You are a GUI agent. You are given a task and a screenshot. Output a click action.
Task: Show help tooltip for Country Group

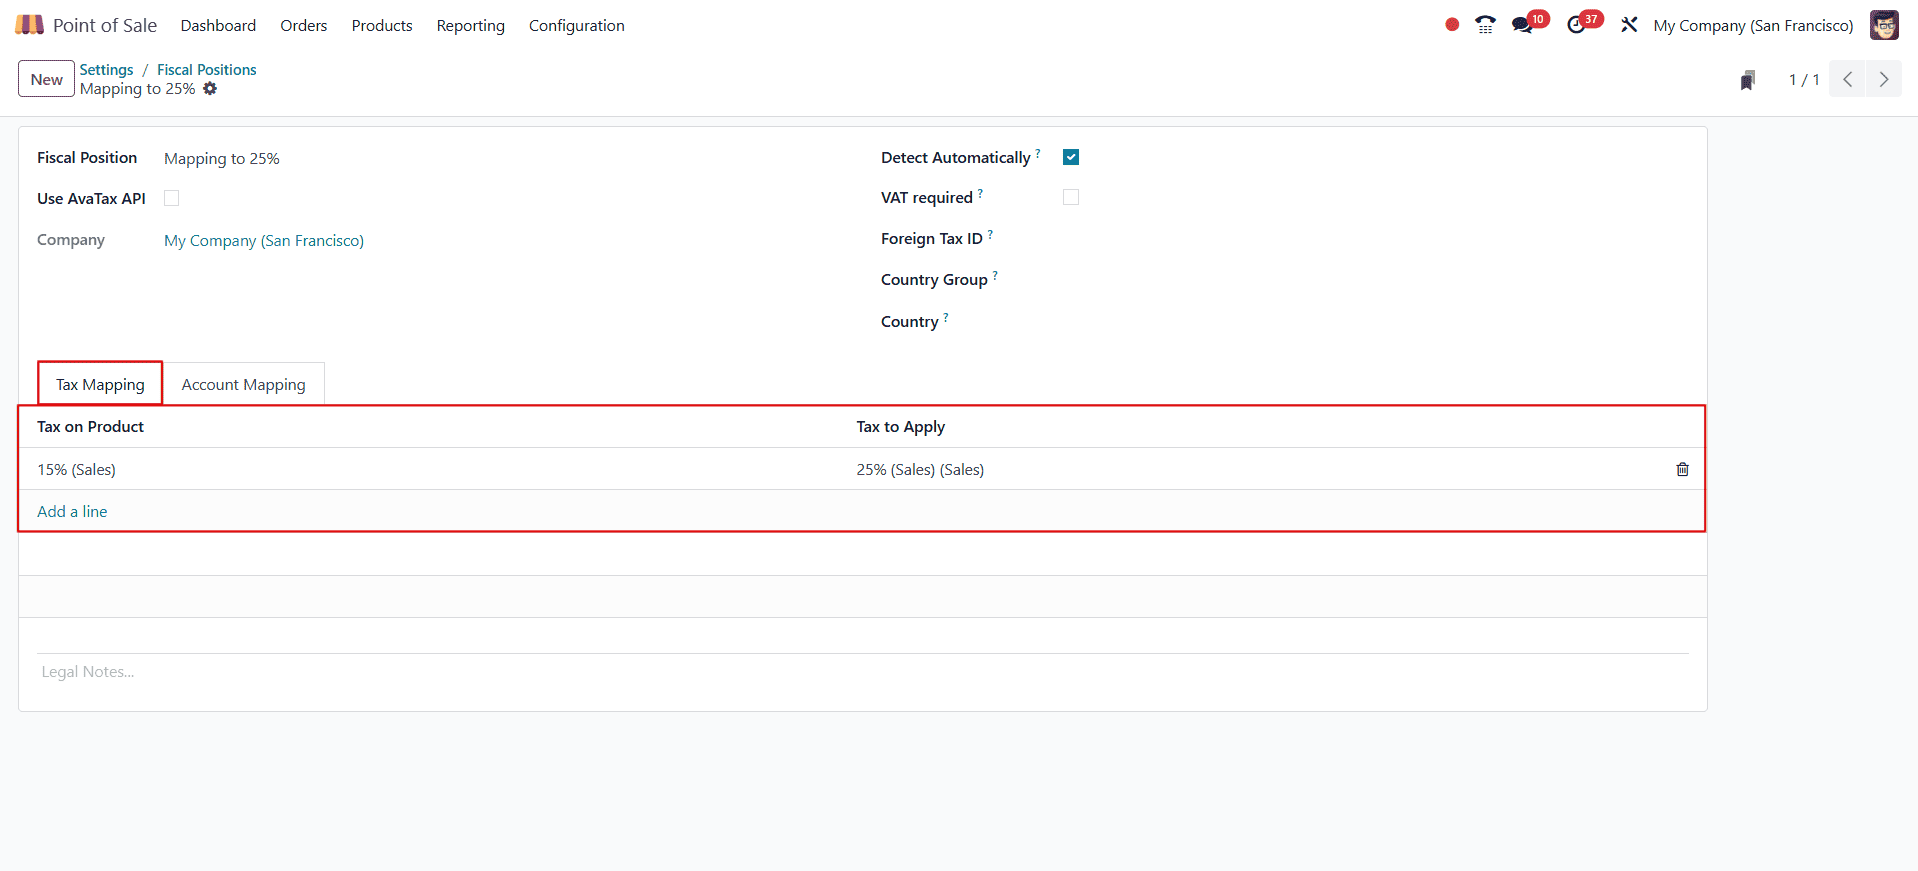pos(995,275)
